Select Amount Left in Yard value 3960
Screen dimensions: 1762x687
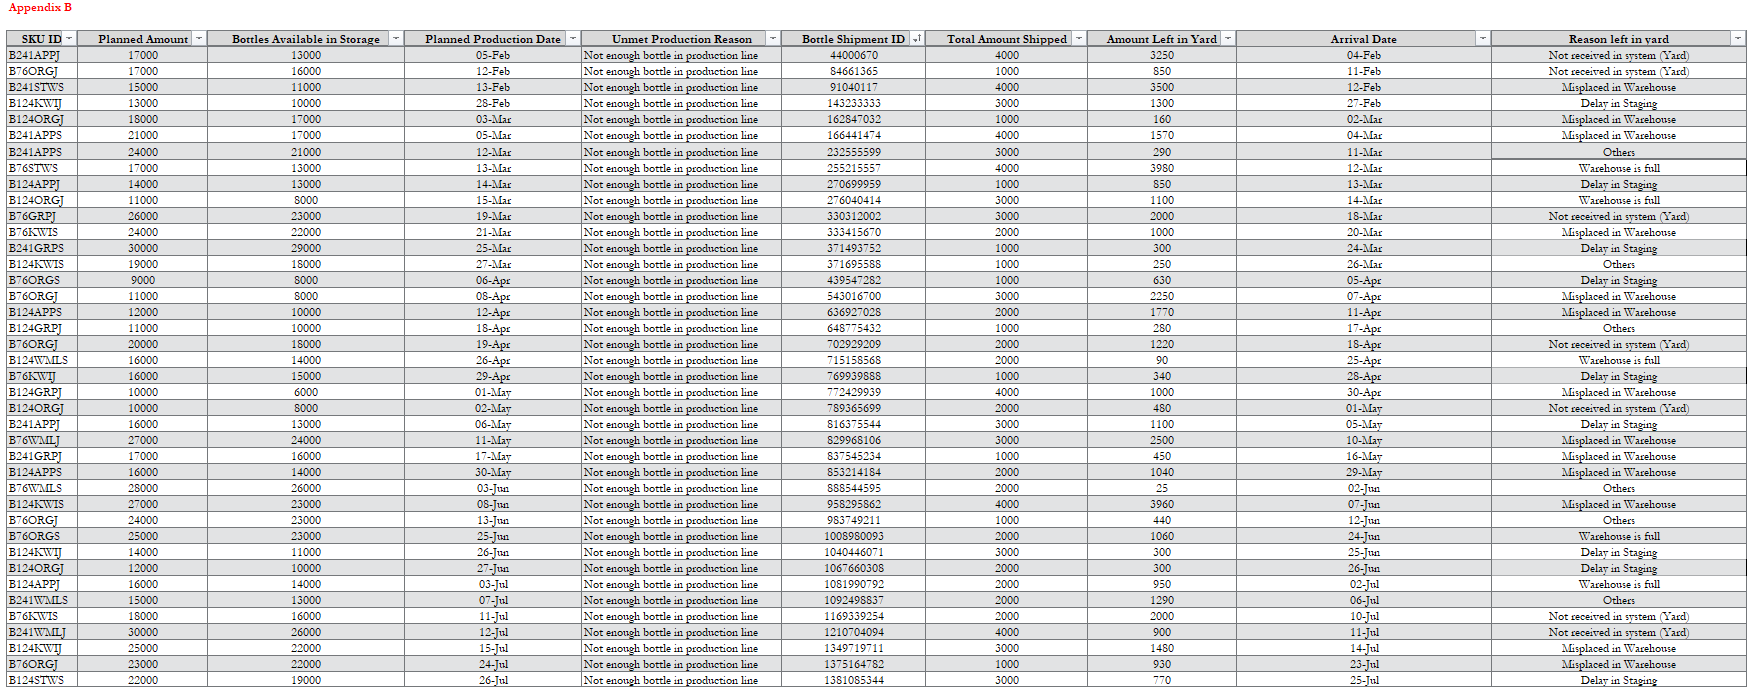pos(1161,504)
